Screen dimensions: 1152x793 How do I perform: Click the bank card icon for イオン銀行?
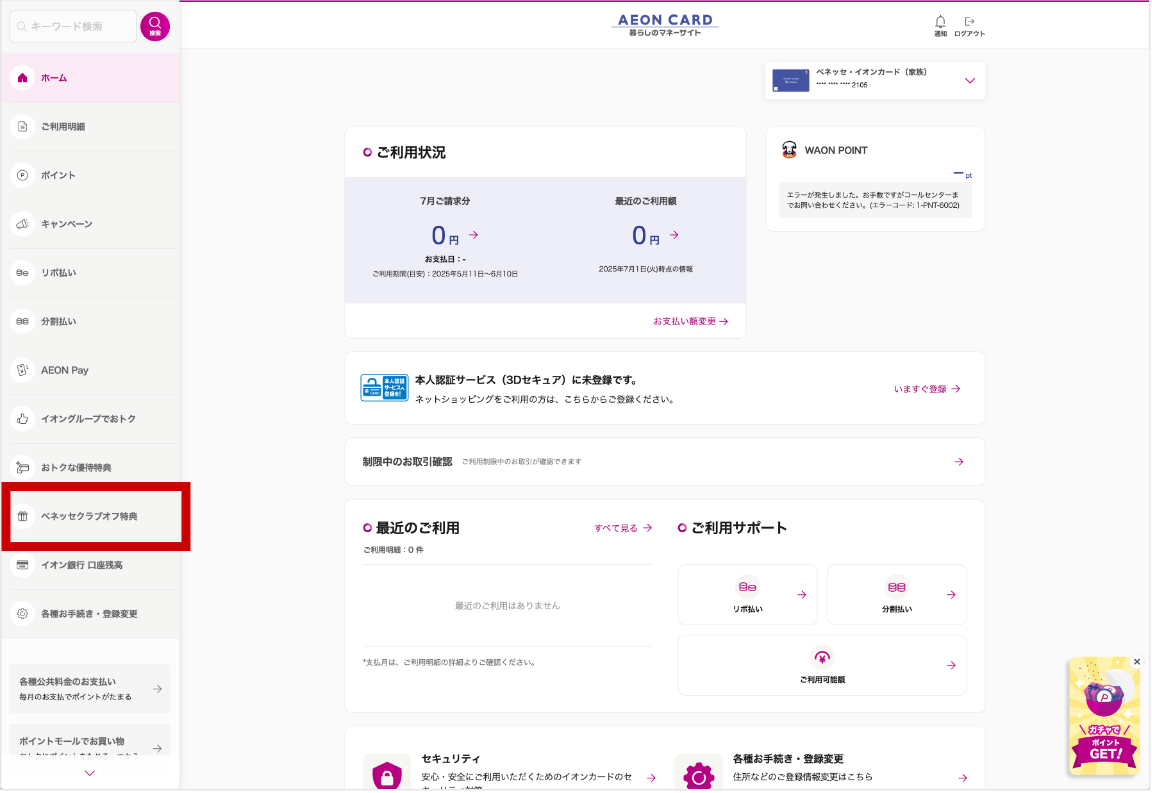click(x=23, y=564)
